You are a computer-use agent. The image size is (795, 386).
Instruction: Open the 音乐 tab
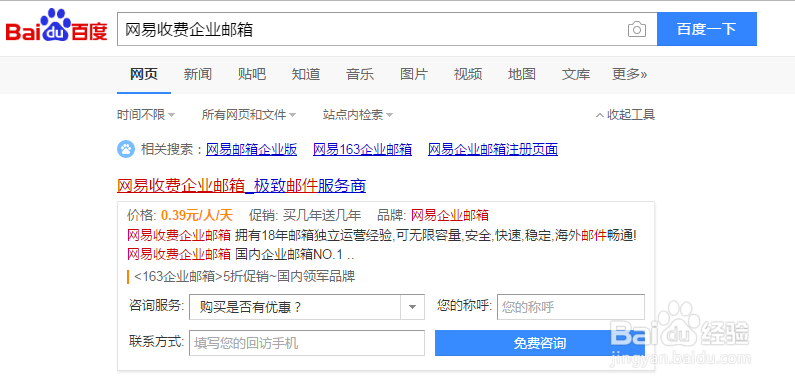pos(360,75)
